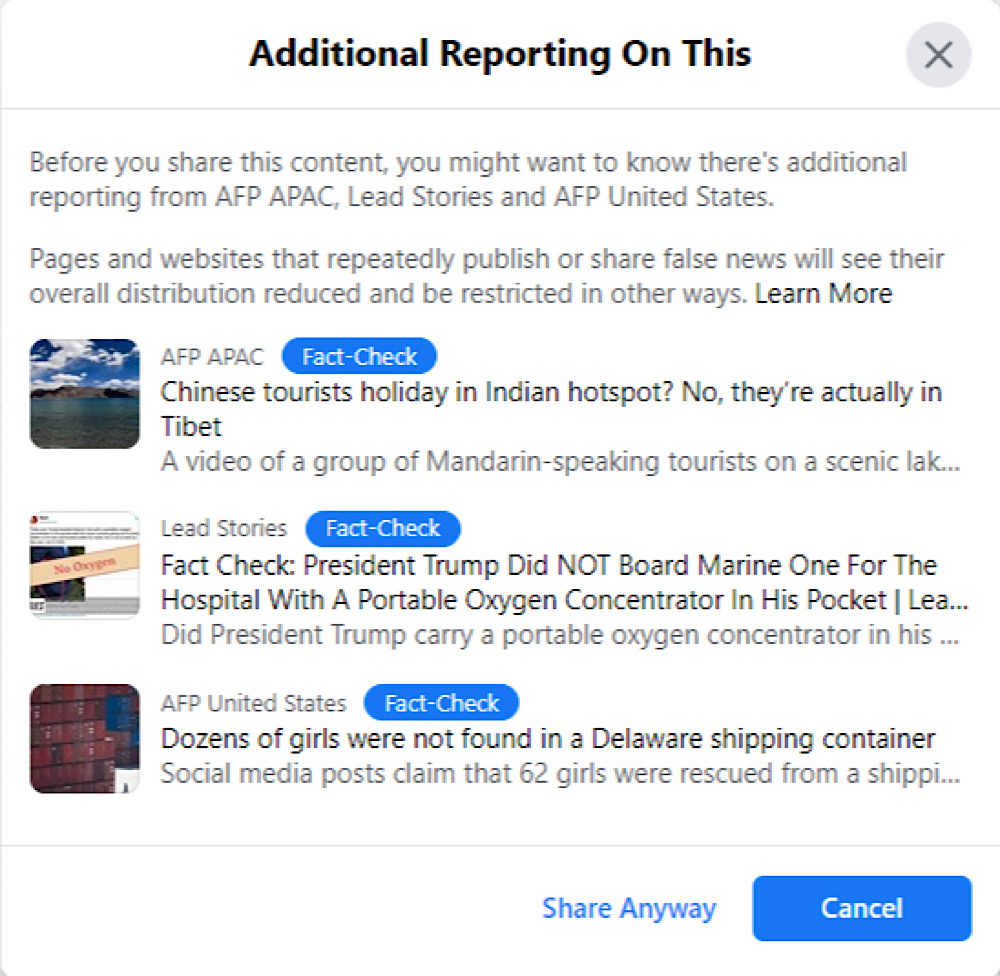
Task: Open the Chinese tourists in Tibet headline
Action: 551,409
